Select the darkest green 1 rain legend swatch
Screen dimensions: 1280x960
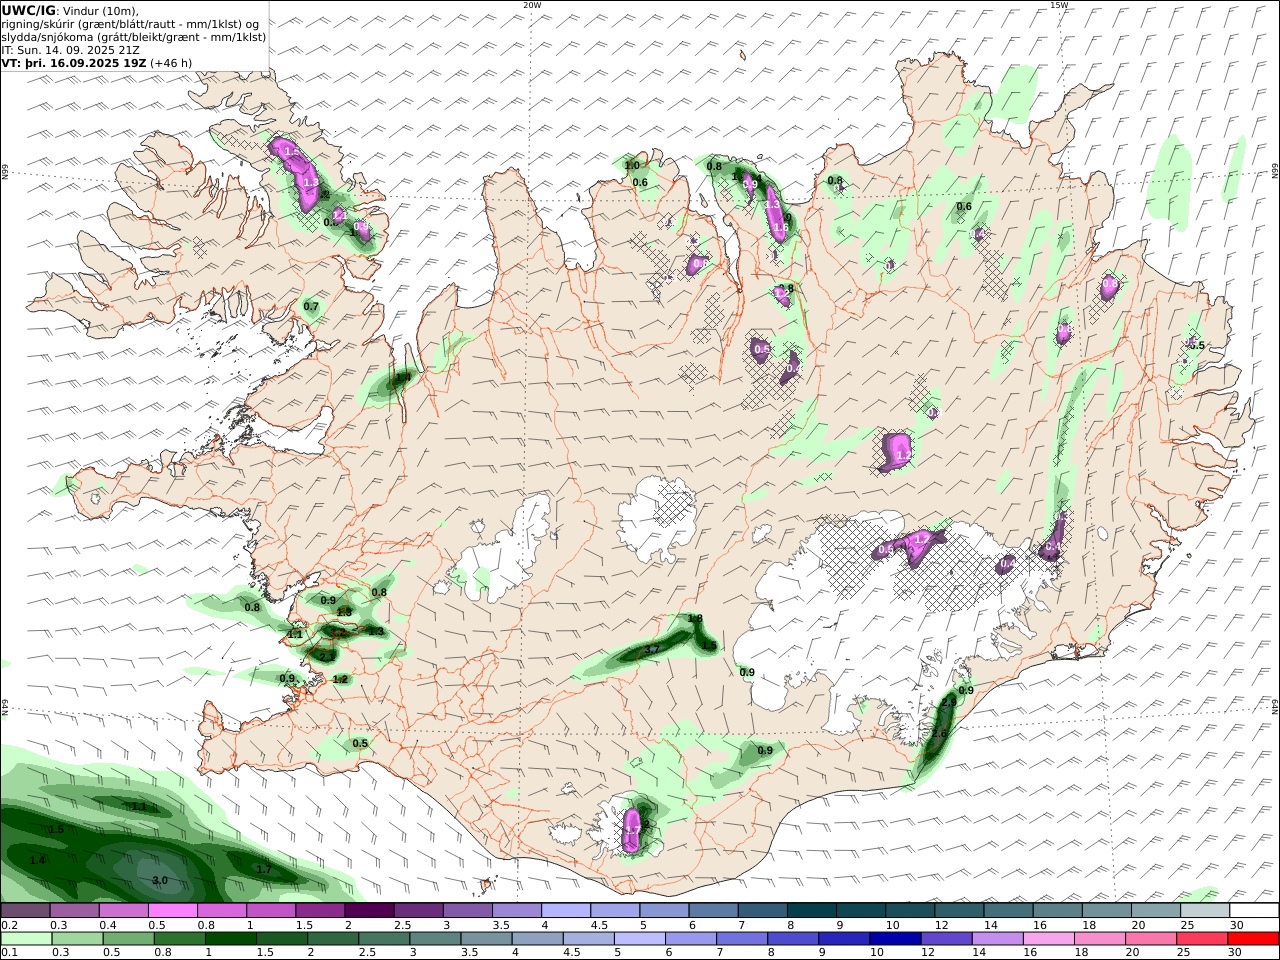(x=231, y=938)
